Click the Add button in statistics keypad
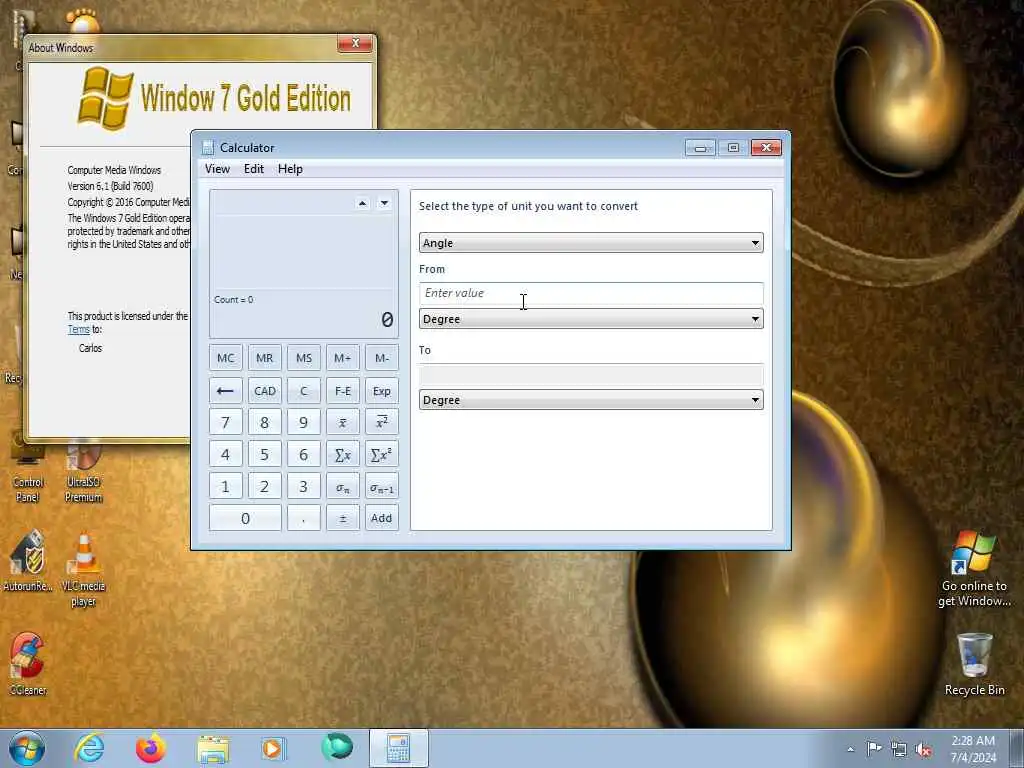1024x768 pixels. point(381,518)
